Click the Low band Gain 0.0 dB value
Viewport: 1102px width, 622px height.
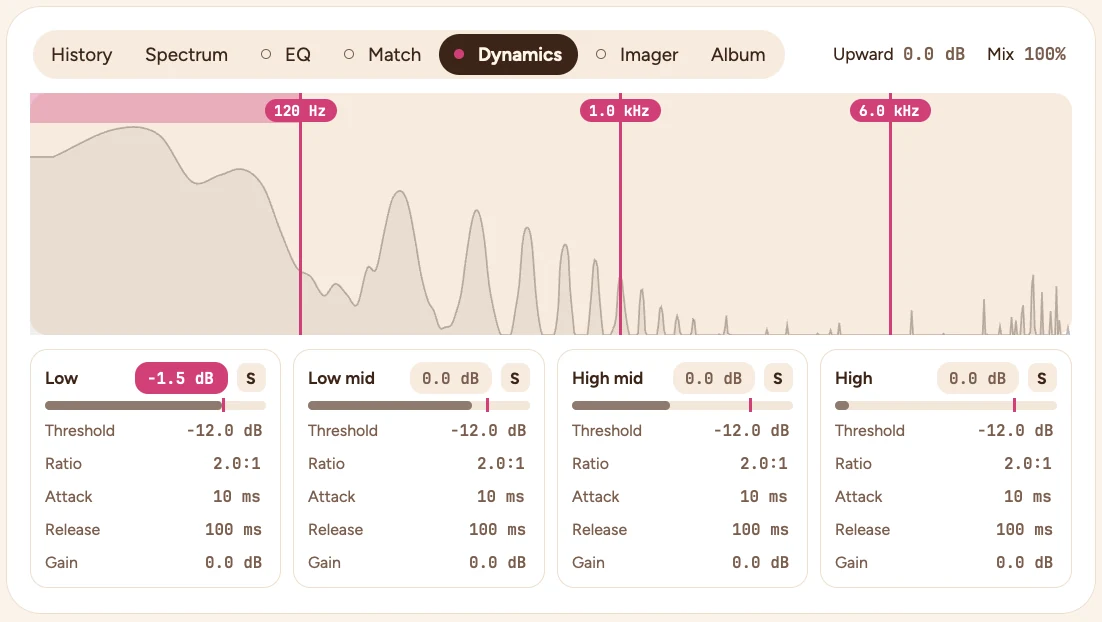pyautogui.click(x=233, y=562)
